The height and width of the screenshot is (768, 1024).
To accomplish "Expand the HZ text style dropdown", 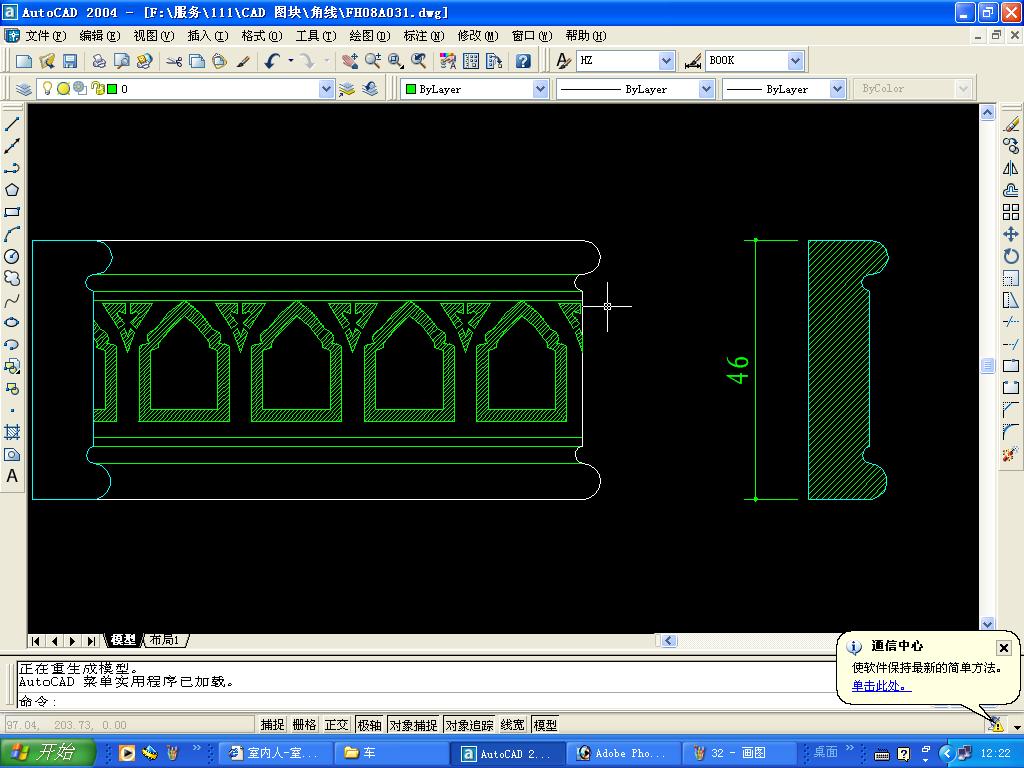I will 666,61.
